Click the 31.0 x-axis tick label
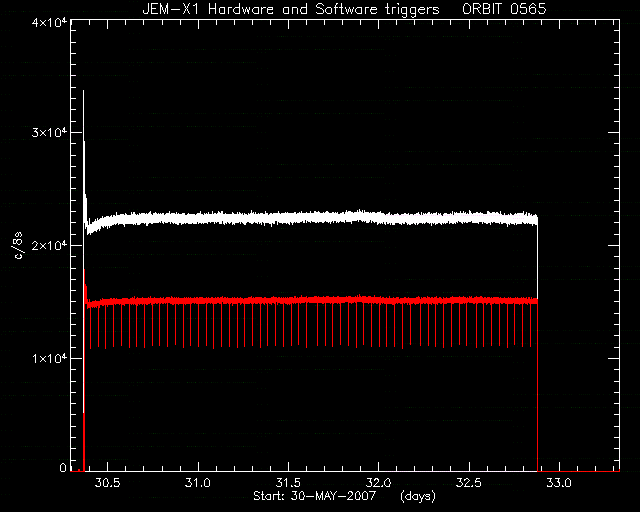Image resolution: width=640 pixels, height=512 pixels. click(198, 483)
